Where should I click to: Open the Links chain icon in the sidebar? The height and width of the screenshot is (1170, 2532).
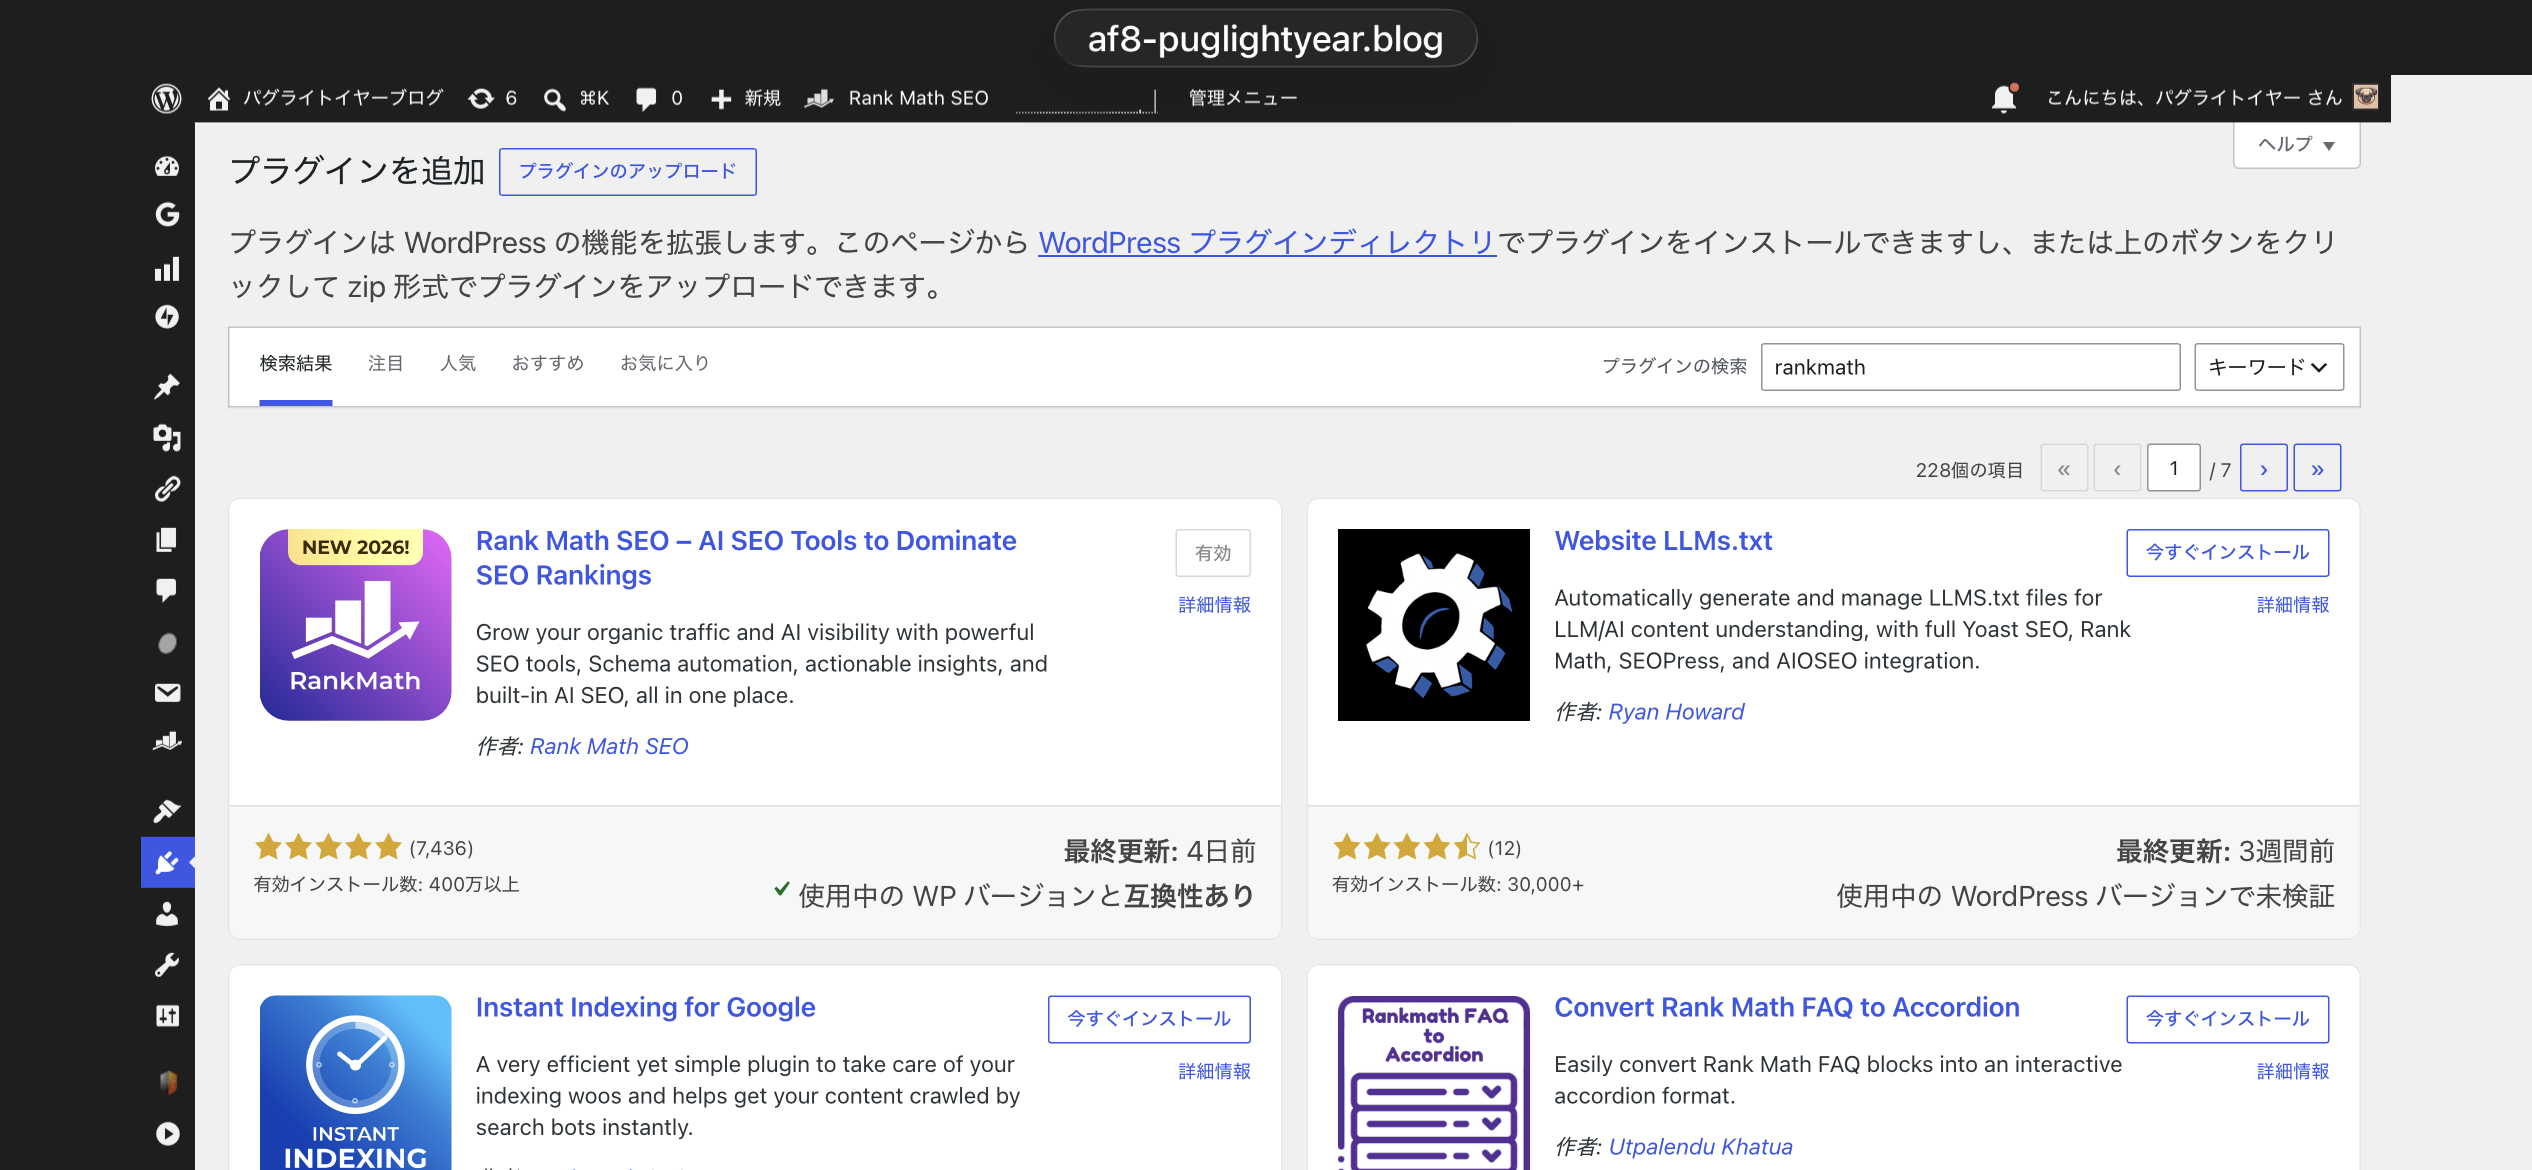(x=167, y=489)
